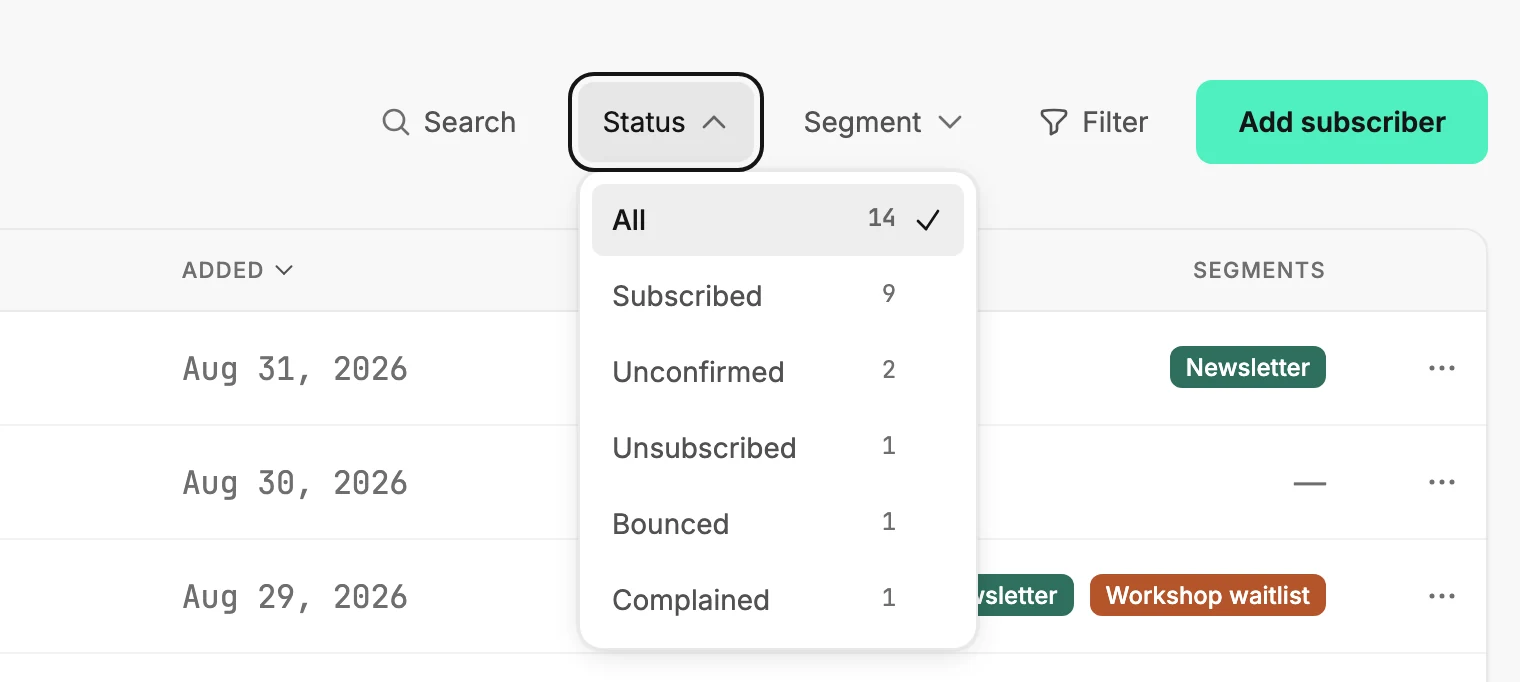Image resolution: width=1520 pixels, height=682 pixels.
Task: Click the SEGMENTS column header
Action: [1259, 270]
